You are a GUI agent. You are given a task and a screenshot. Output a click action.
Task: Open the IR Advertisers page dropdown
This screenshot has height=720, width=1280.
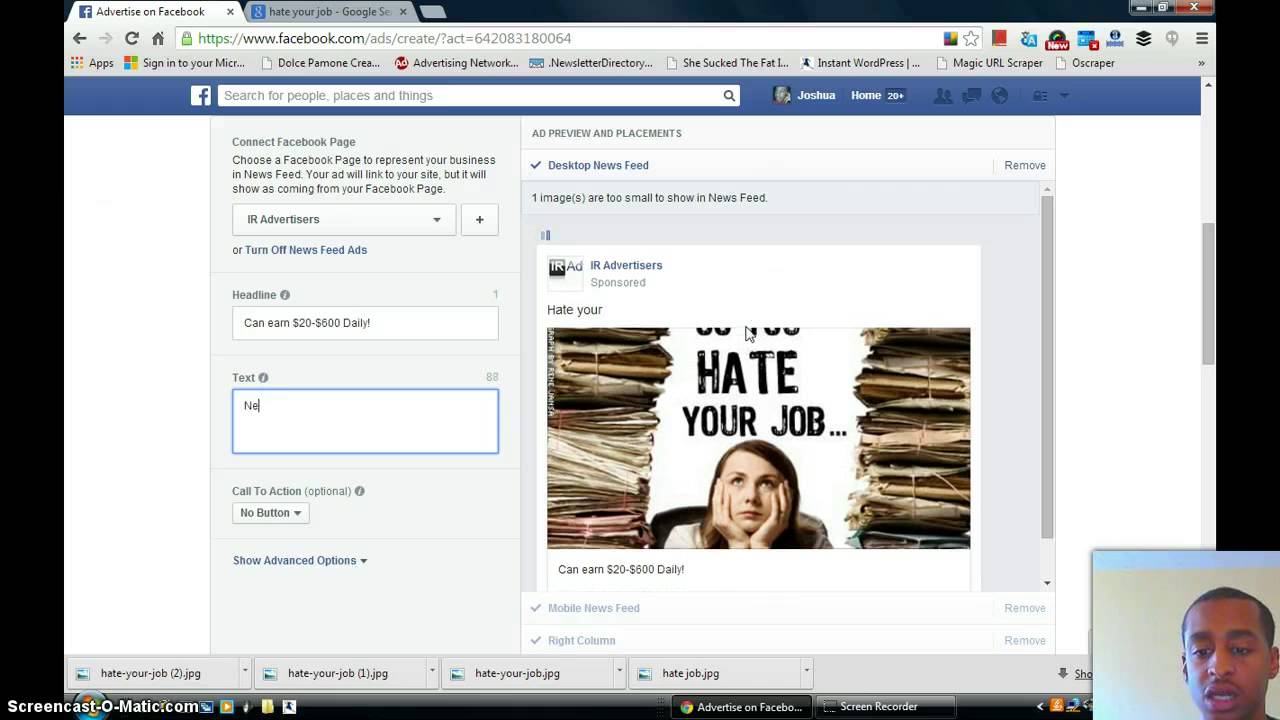coord(344,219)
